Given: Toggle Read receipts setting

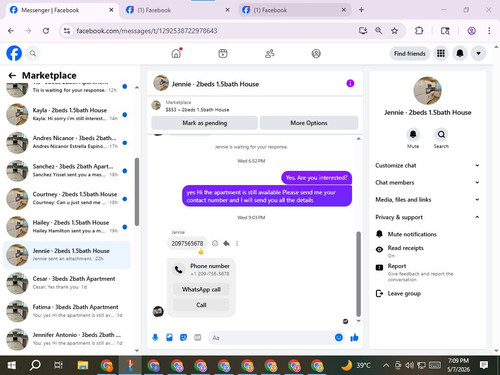Looking at the screenshot, I should [x=427, y=251].
